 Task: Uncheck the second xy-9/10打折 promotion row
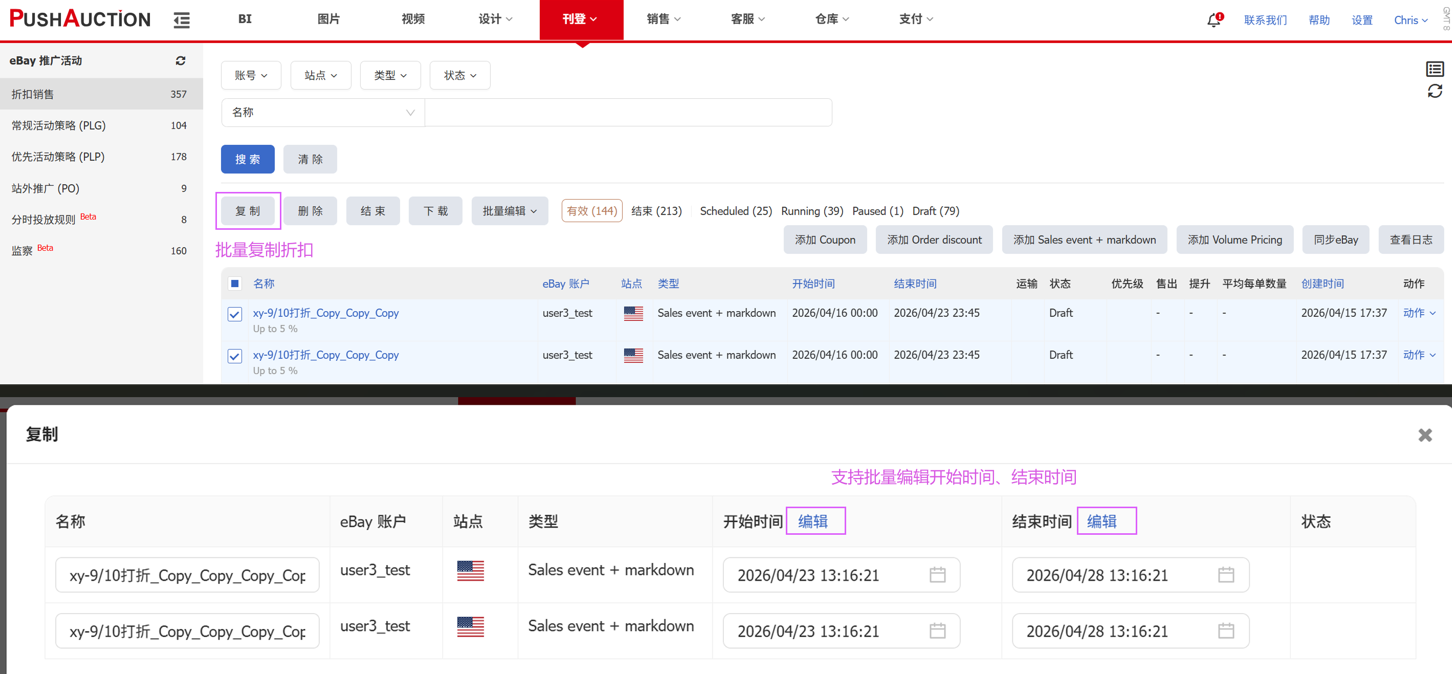235,356
